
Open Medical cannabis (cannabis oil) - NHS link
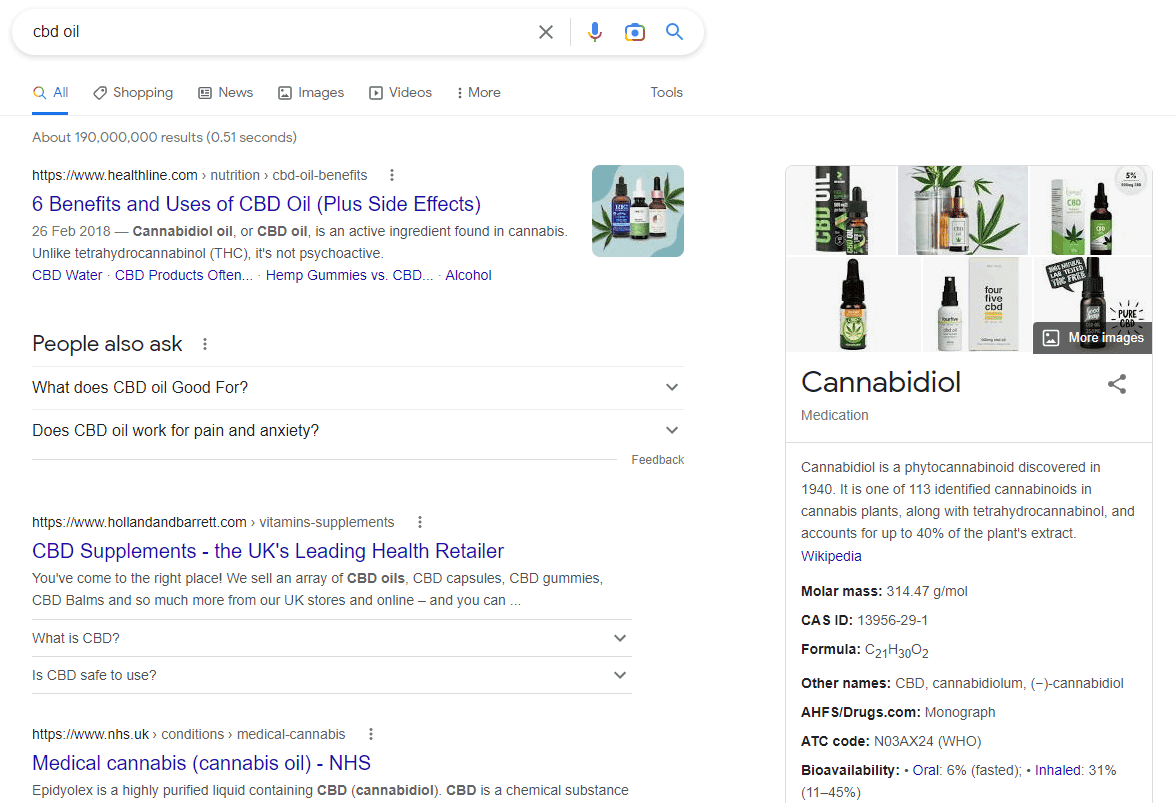coord(201,763)
